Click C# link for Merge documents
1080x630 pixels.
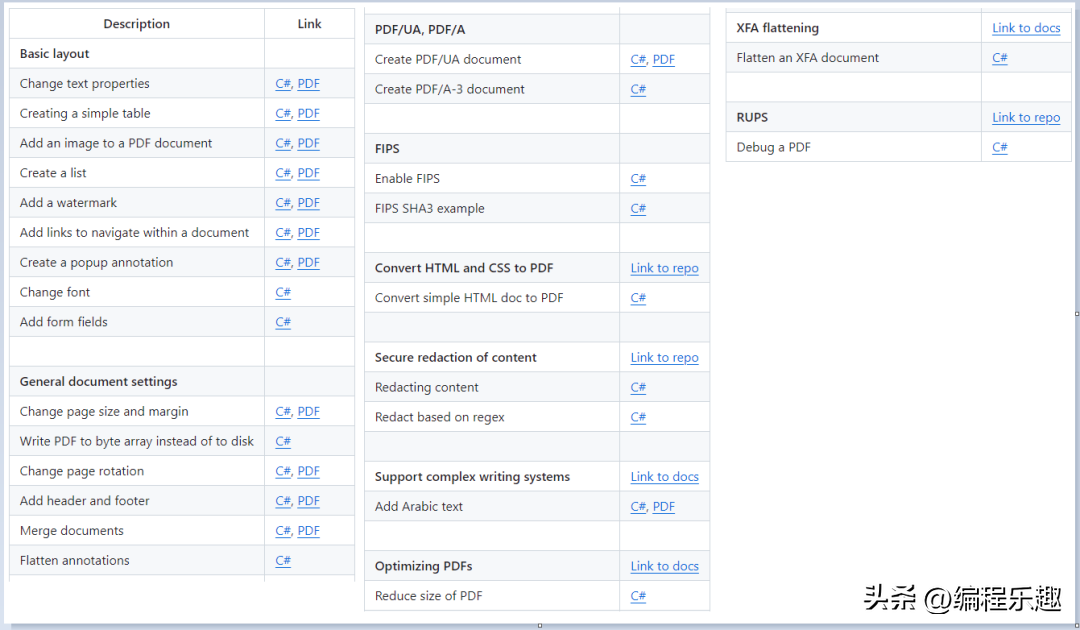(283, 531)
